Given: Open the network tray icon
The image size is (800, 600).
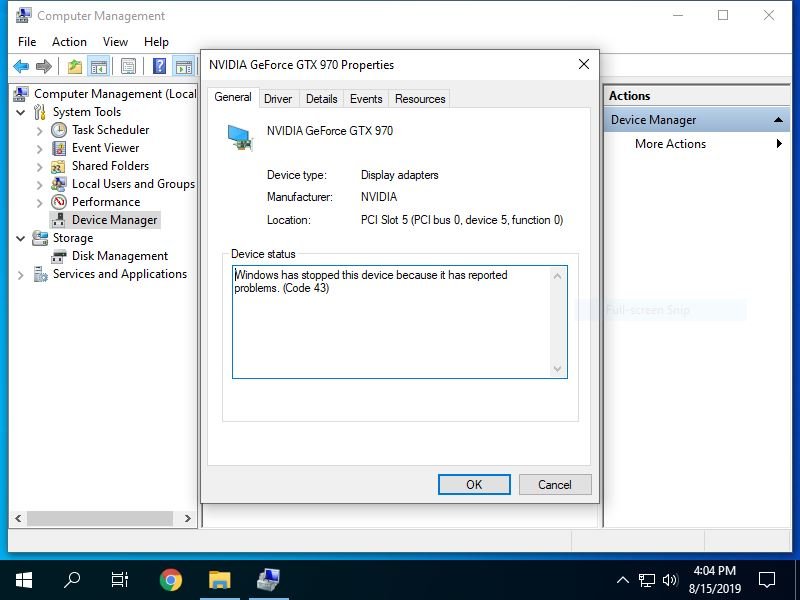Looking at the screenshot, I should pos(646,580).
